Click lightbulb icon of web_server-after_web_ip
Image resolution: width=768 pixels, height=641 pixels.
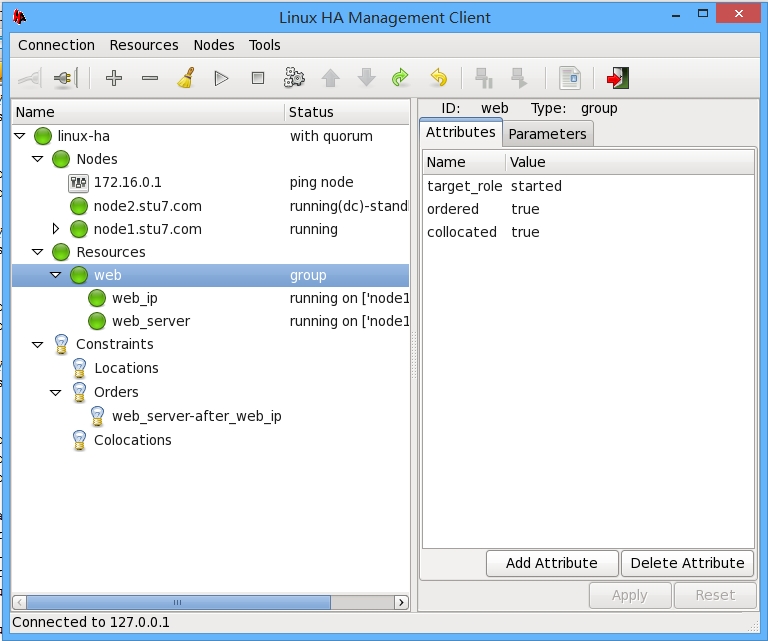pyautogui.click(x=97, y=416)
